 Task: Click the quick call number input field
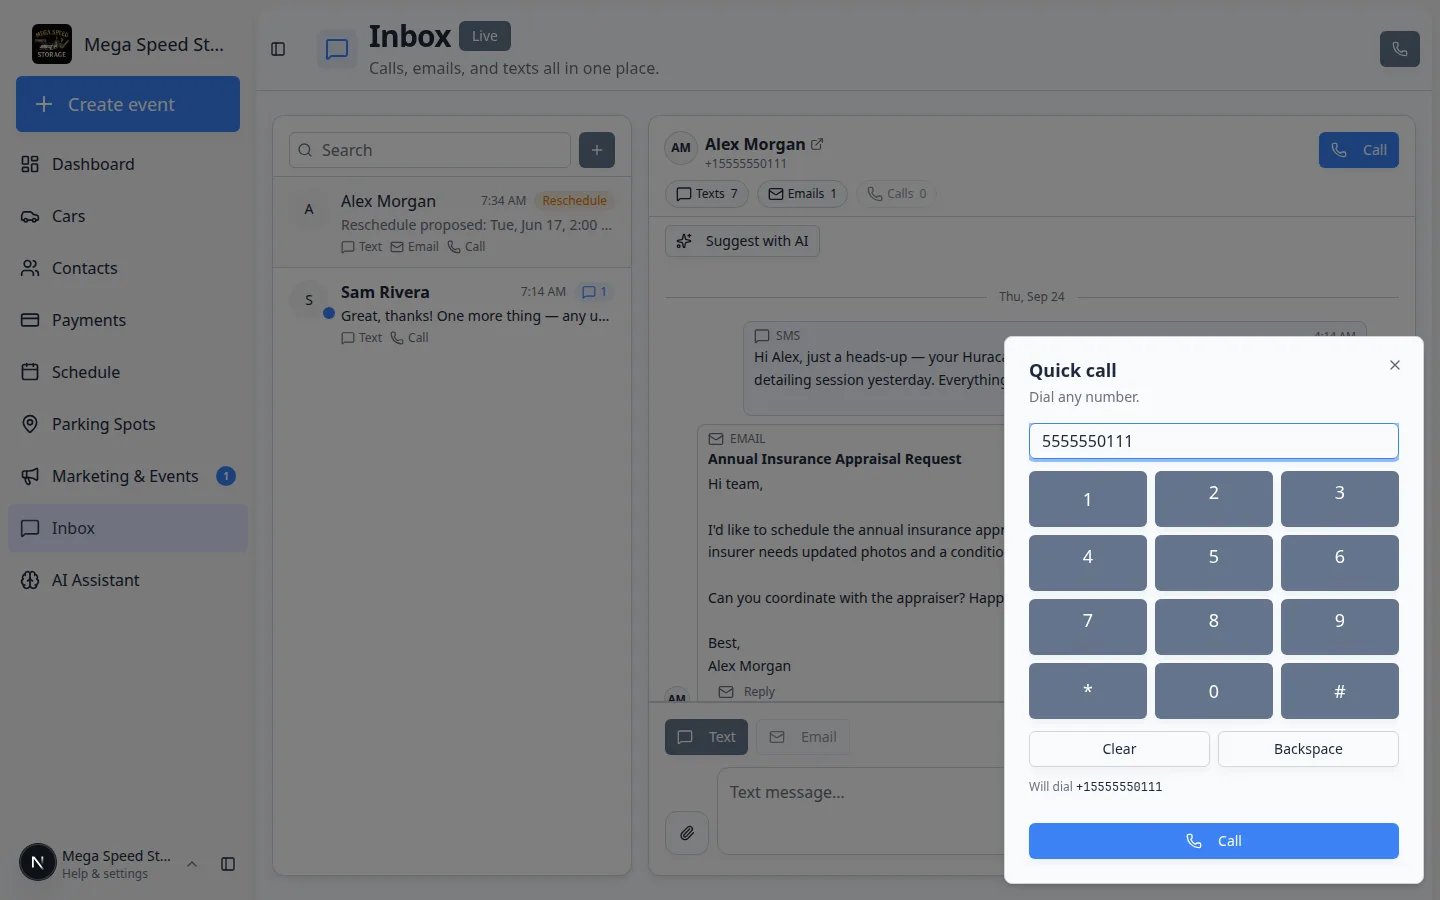coord(1213,441)
